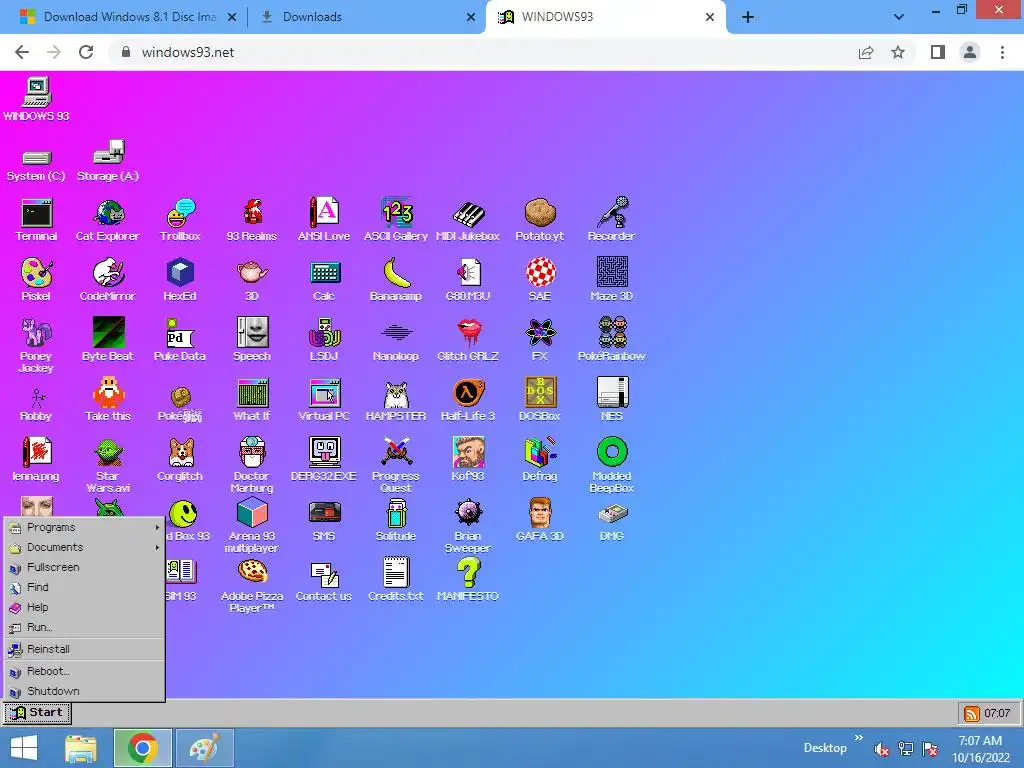Image resolution: width=1024 pixels, height=768 pixels.
Task: Open the Bananamp banana icon
Action: pyautogui.click(x=396, y=280)
